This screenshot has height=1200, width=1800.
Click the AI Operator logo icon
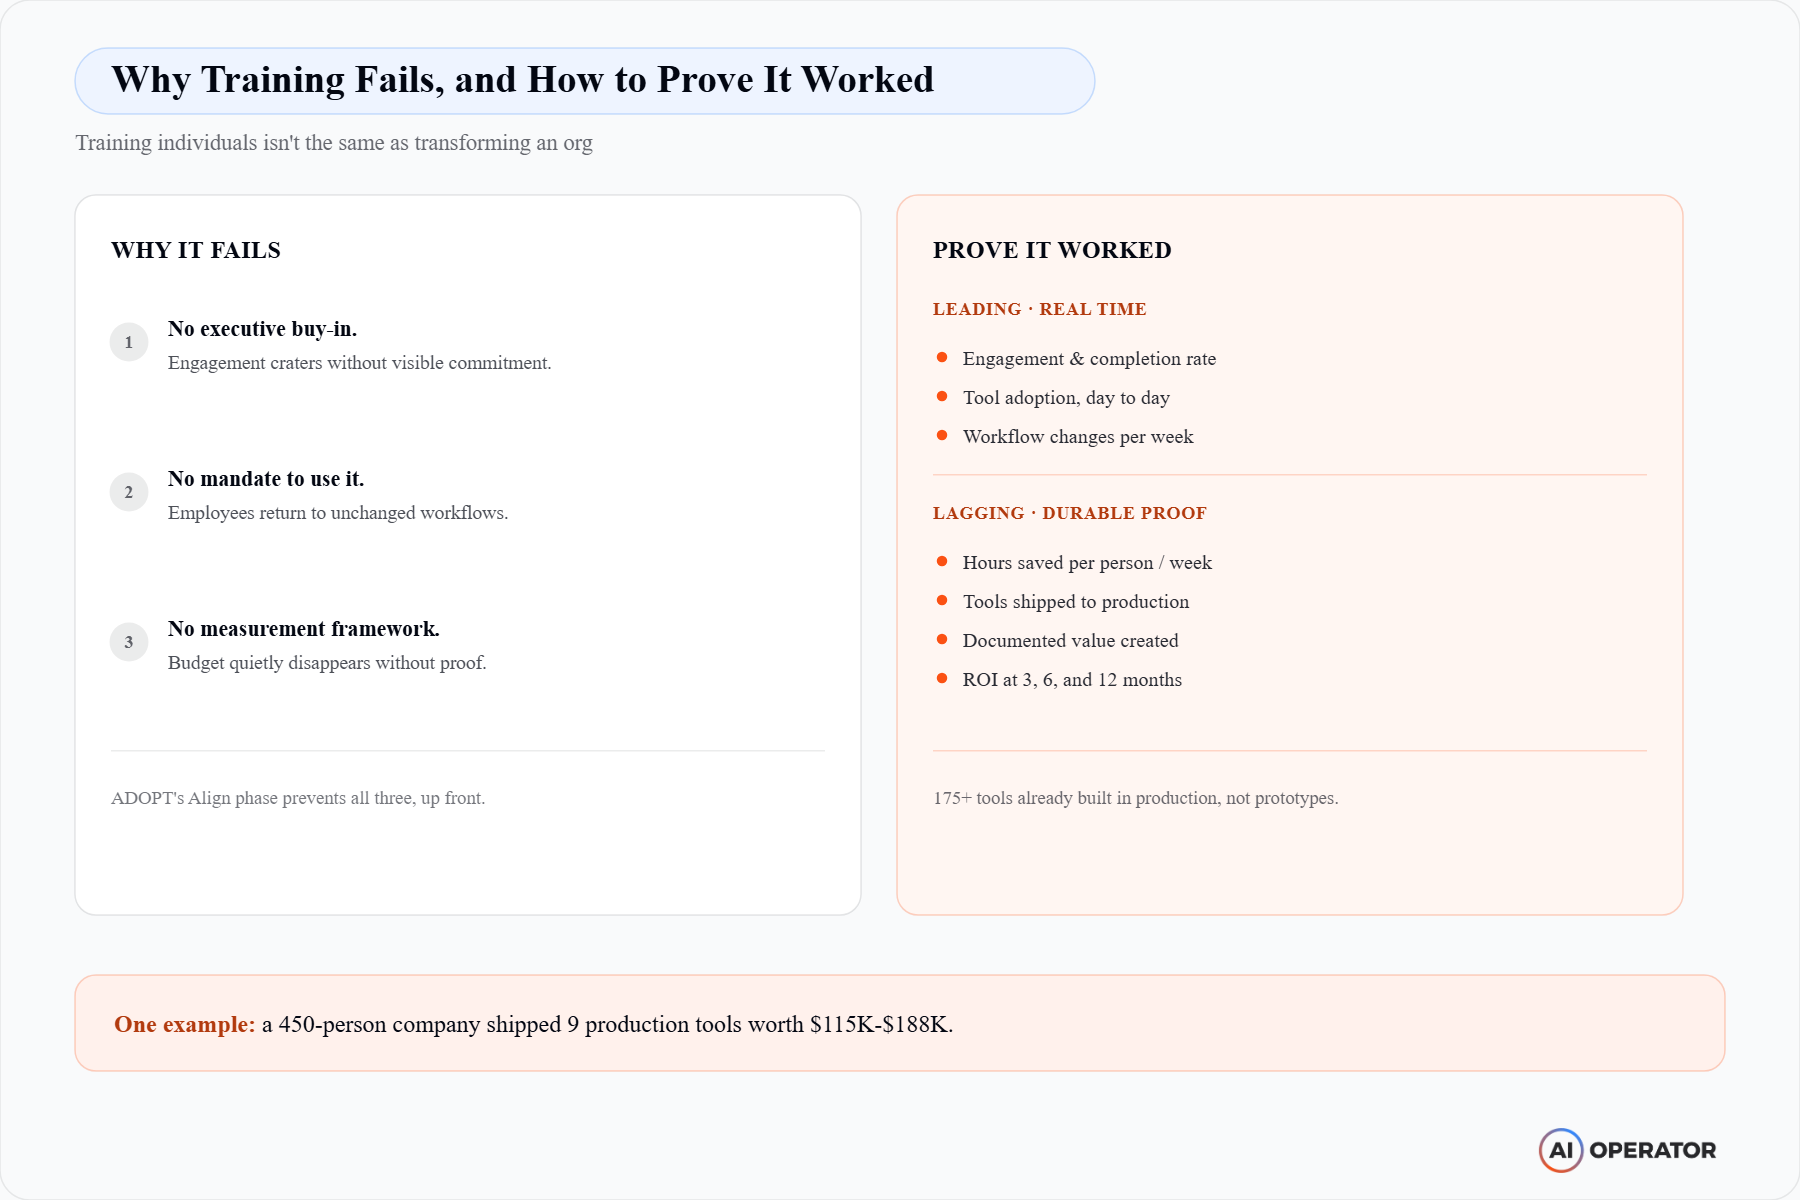[x=1561, y=1150]
